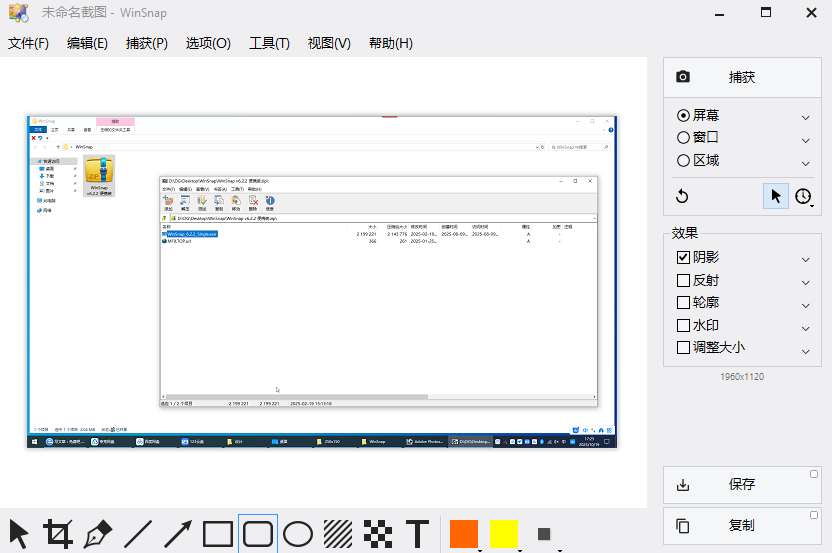The width and height of the screenshot is (832, 553).
Task: Open the yellow fill color swatch
Action: (x=504, y=534)
